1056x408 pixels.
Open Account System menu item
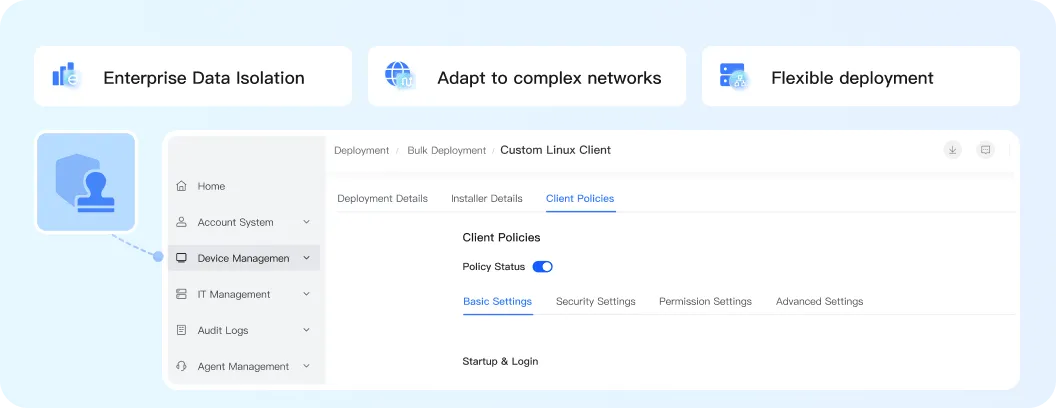click(x=244, y=222)
